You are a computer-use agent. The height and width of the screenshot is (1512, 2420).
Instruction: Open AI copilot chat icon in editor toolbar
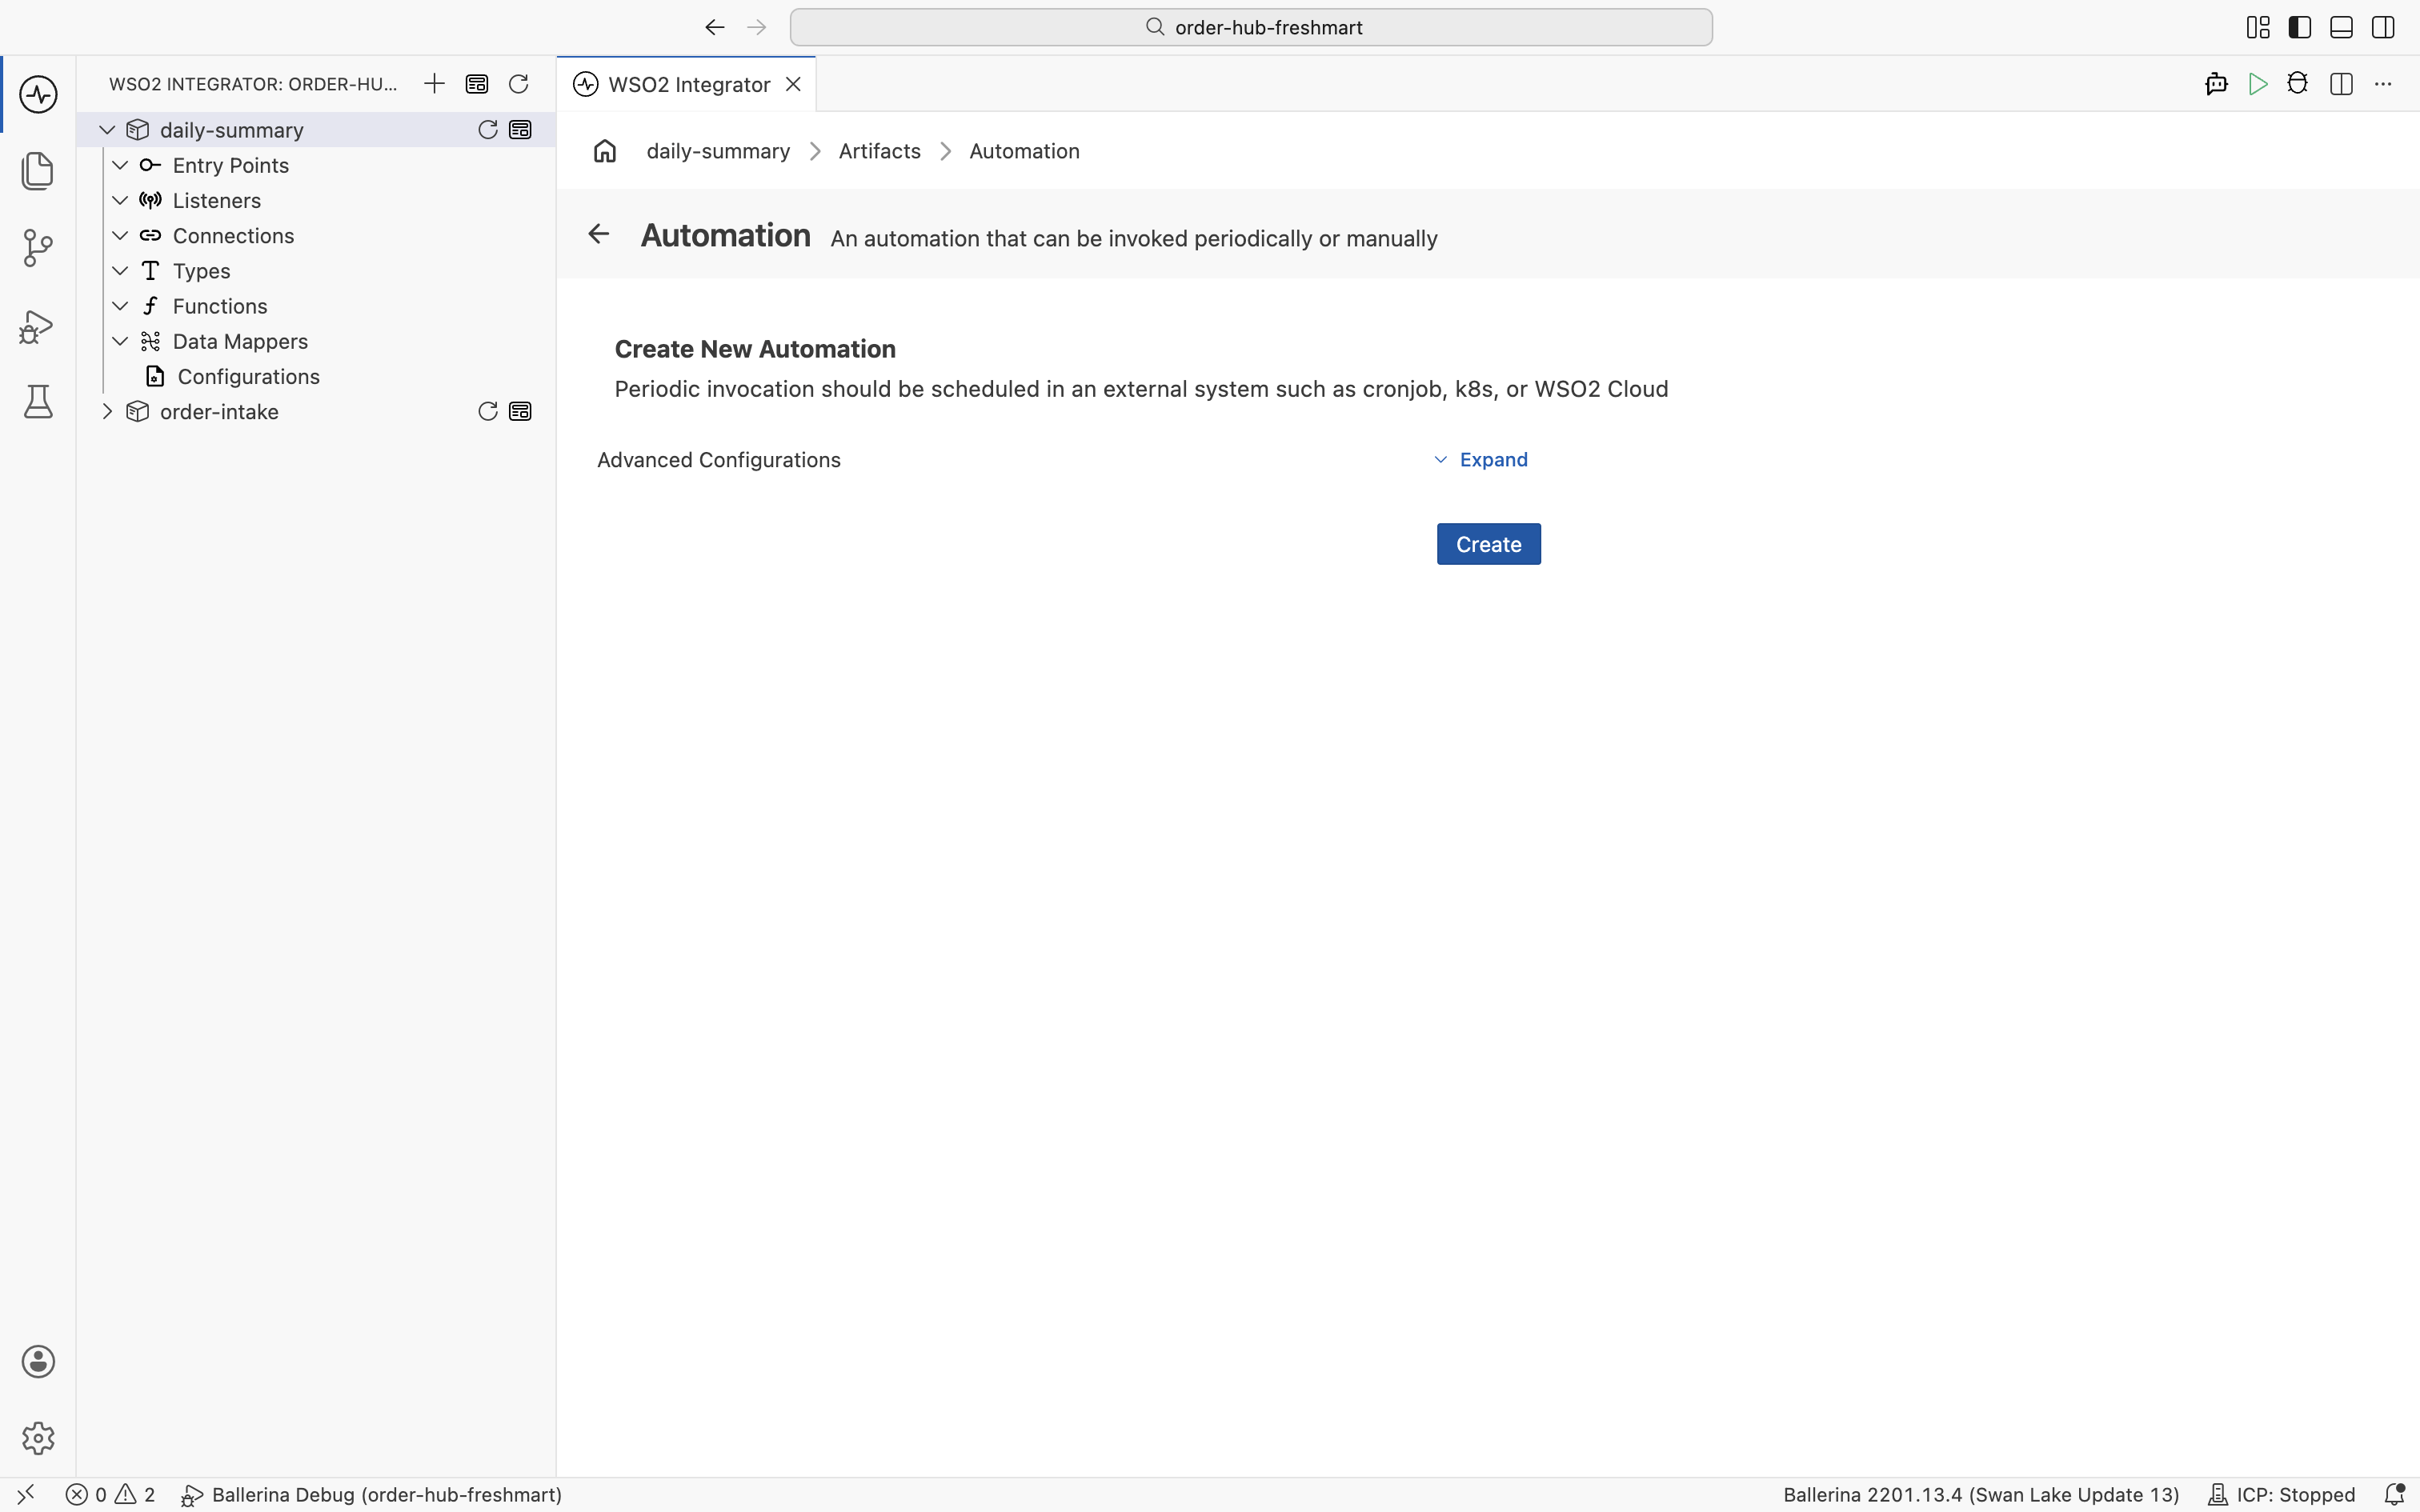point(2216,84)
